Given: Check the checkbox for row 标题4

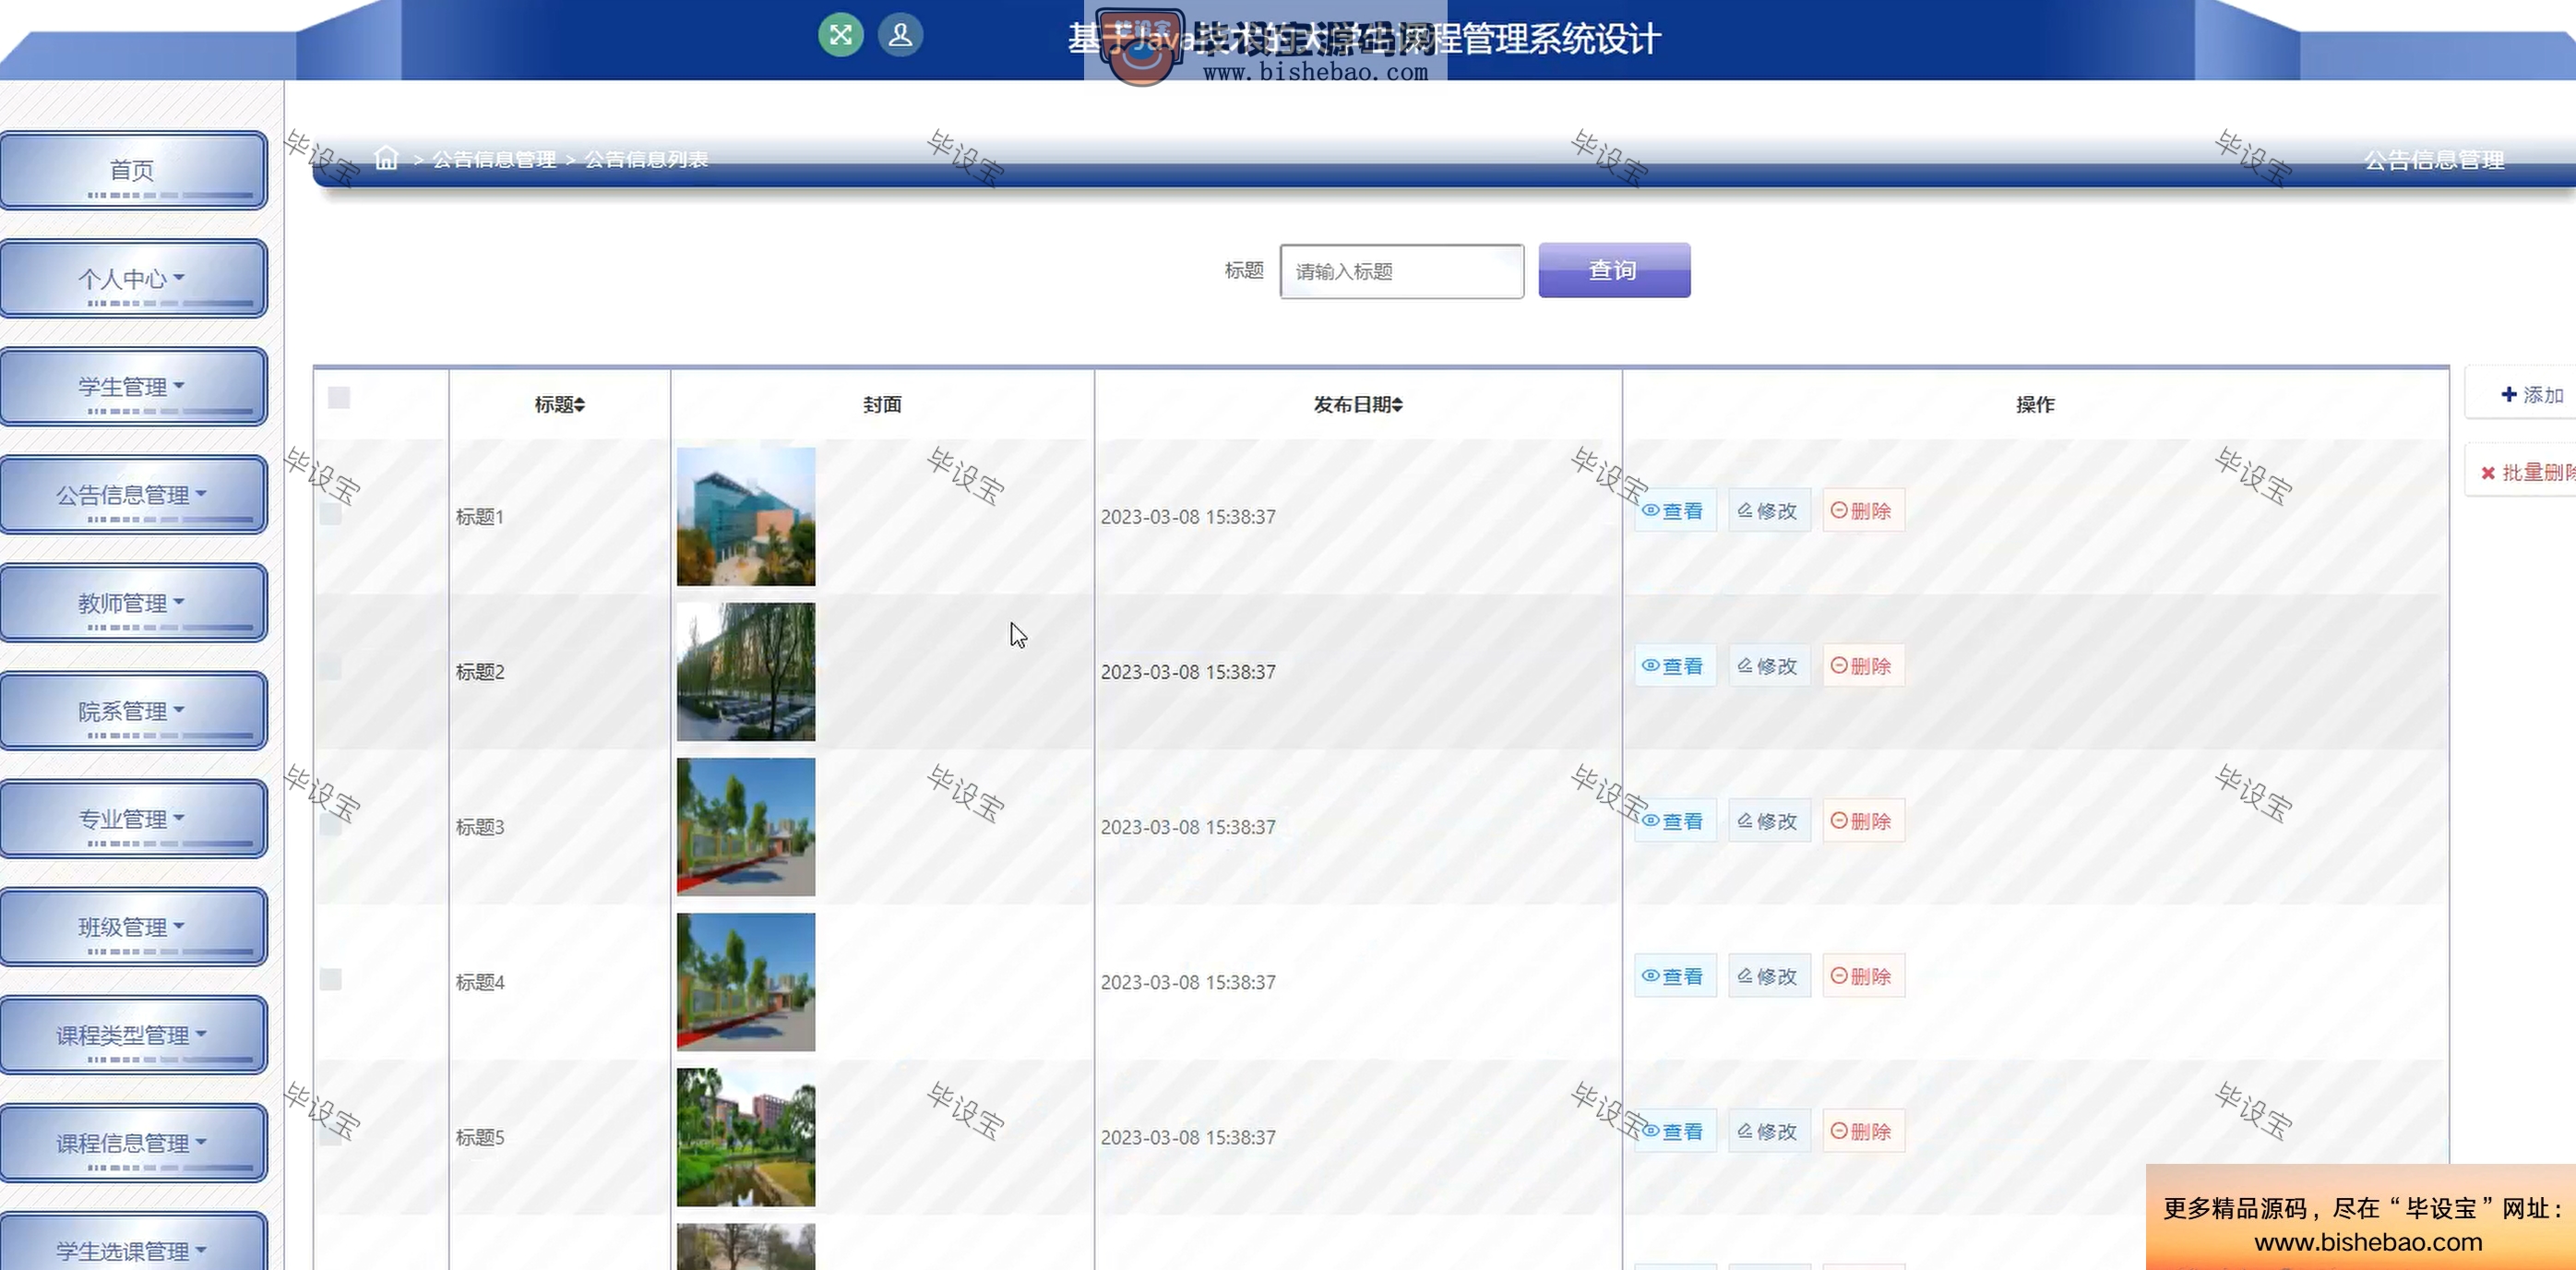Looking at the screenshot, I should [x=331, y=979].
